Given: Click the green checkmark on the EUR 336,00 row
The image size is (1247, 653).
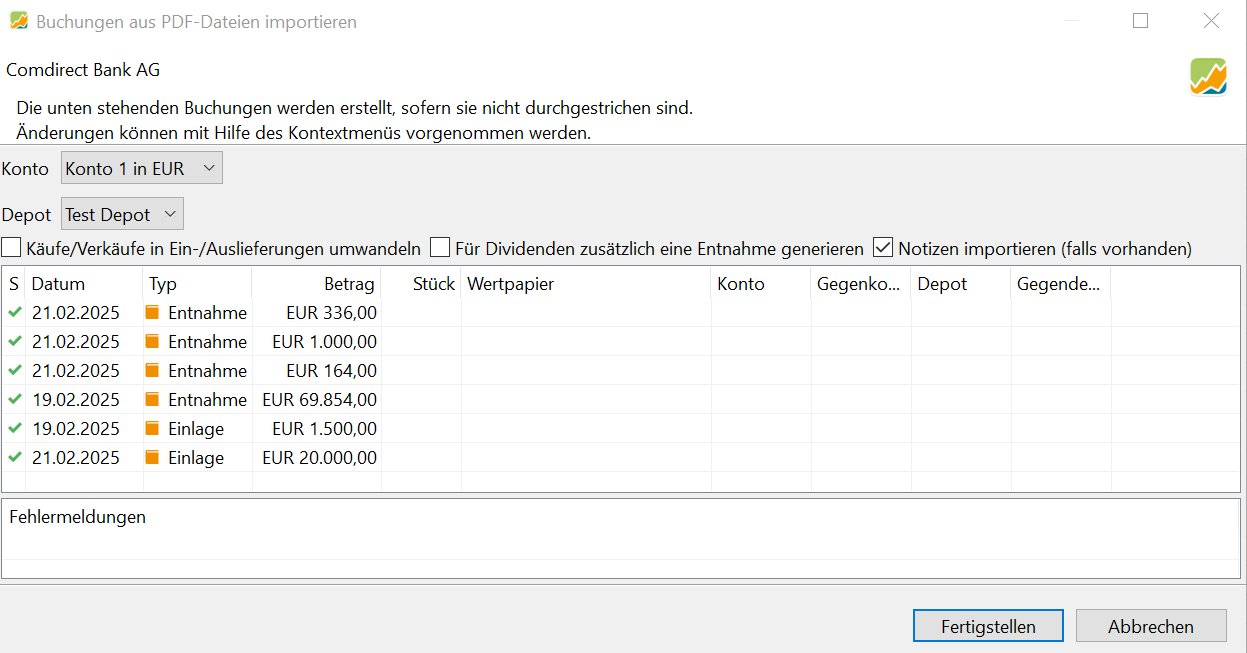Looking at the screenshot, I should [14, 312].
